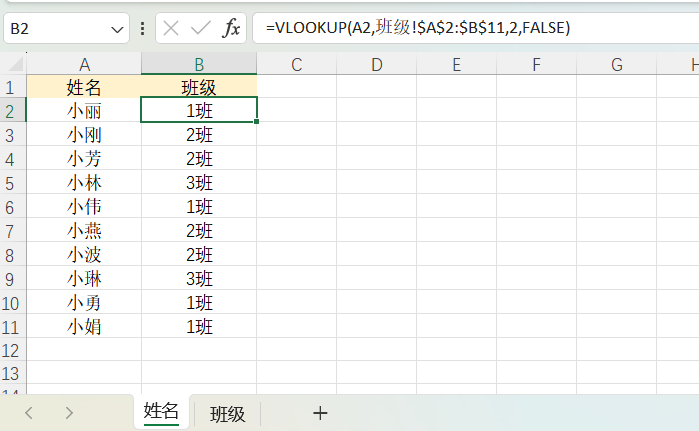Select column G header
The image size is (699, 431).
617,64
